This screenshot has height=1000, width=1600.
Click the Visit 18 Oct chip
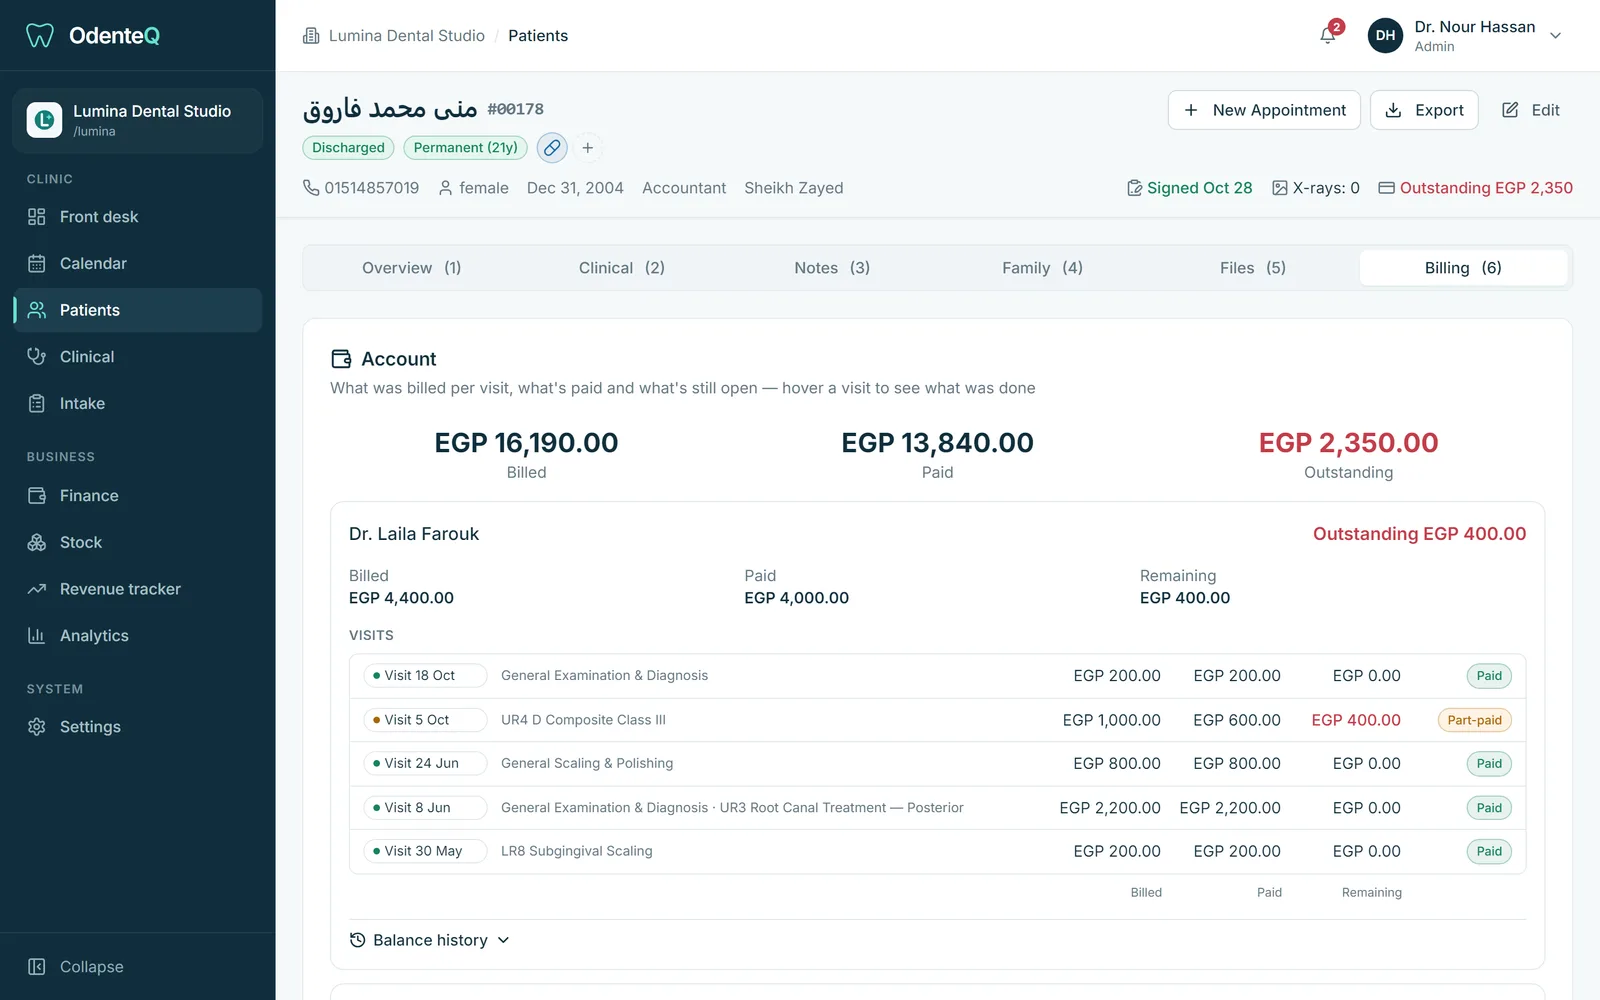[425, 676]
